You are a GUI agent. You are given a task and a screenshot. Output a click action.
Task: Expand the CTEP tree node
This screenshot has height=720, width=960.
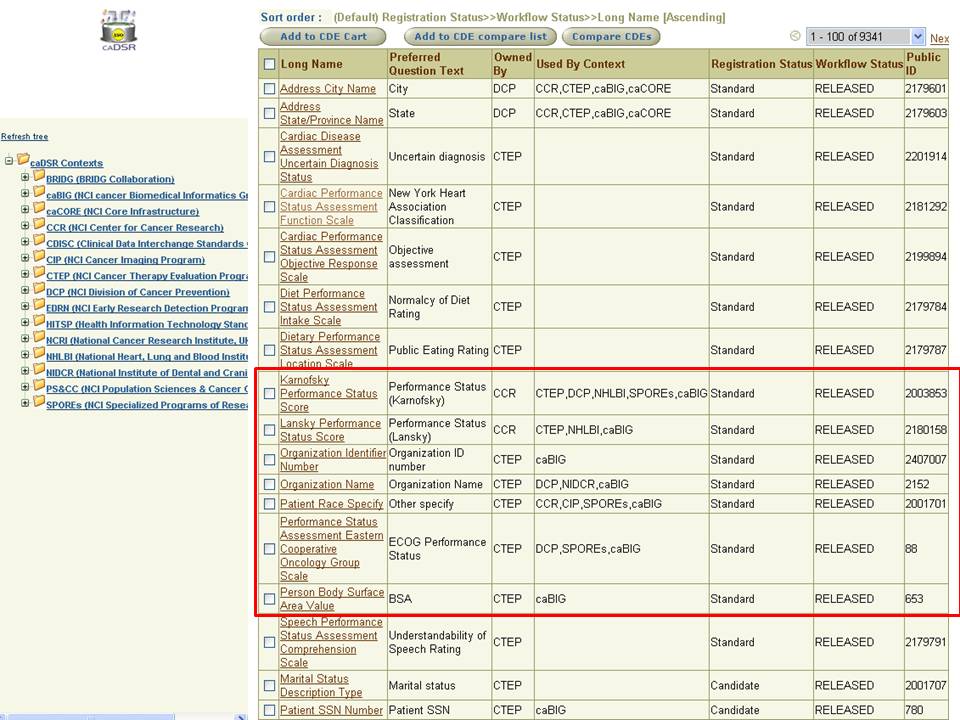(25, 274)
